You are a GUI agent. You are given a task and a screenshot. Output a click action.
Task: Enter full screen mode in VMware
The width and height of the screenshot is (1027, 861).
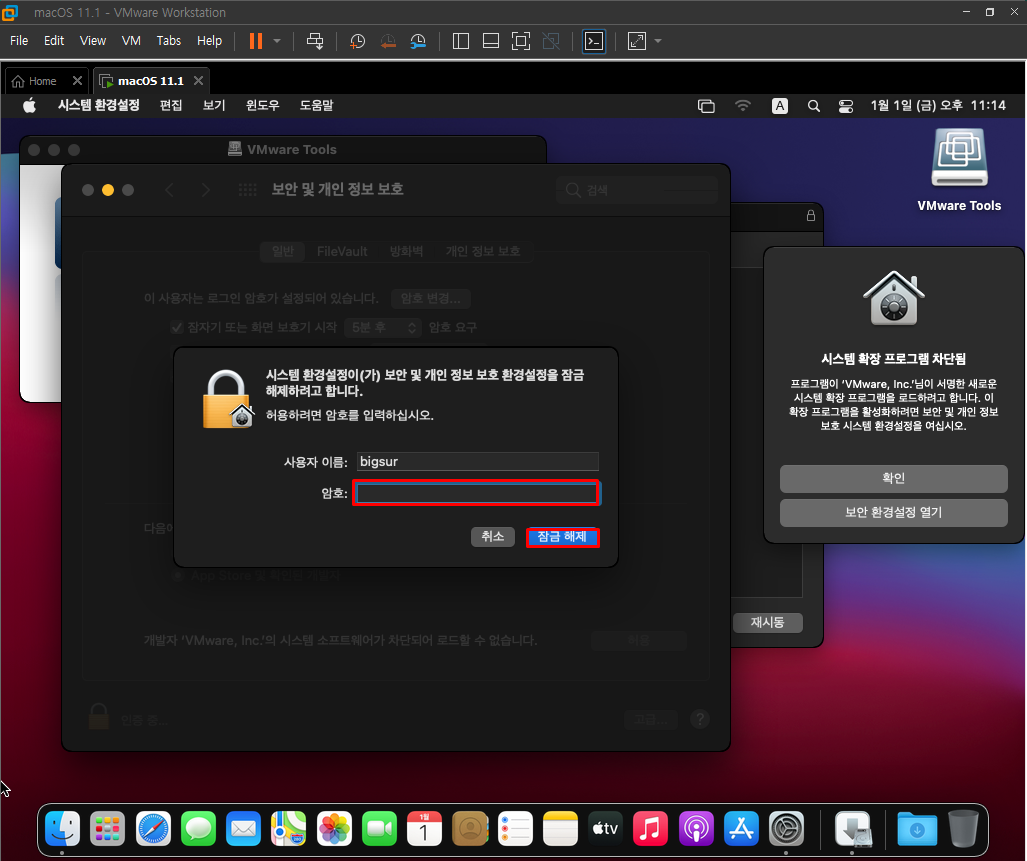521,41
